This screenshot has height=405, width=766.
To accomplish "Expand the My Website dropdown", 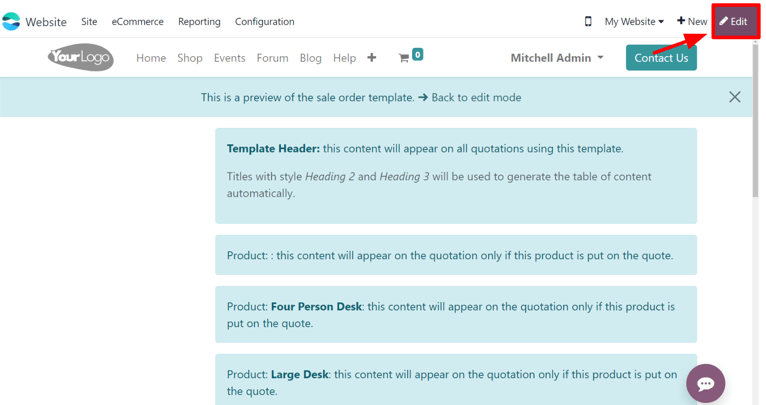I will point(634,21).
